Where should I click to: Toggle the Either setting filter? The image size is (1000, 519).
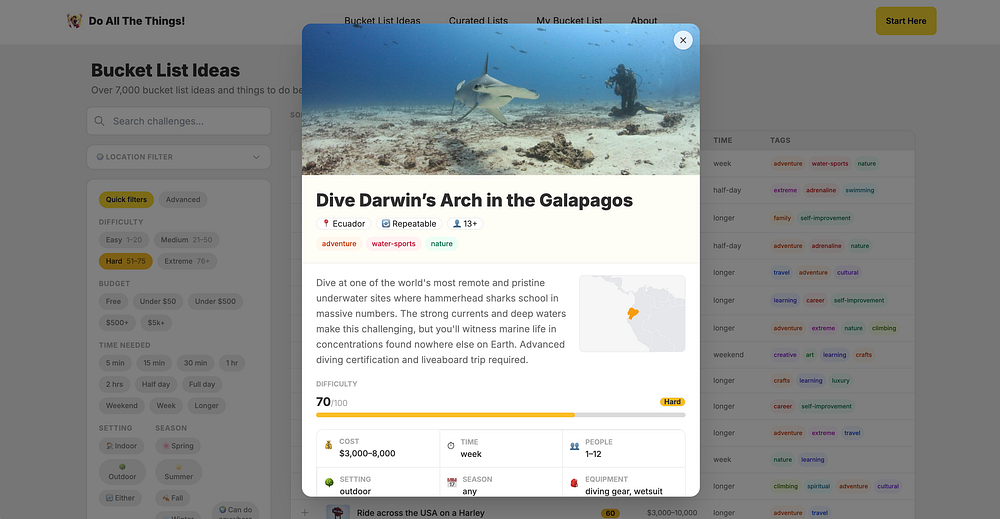pos(121,498)
